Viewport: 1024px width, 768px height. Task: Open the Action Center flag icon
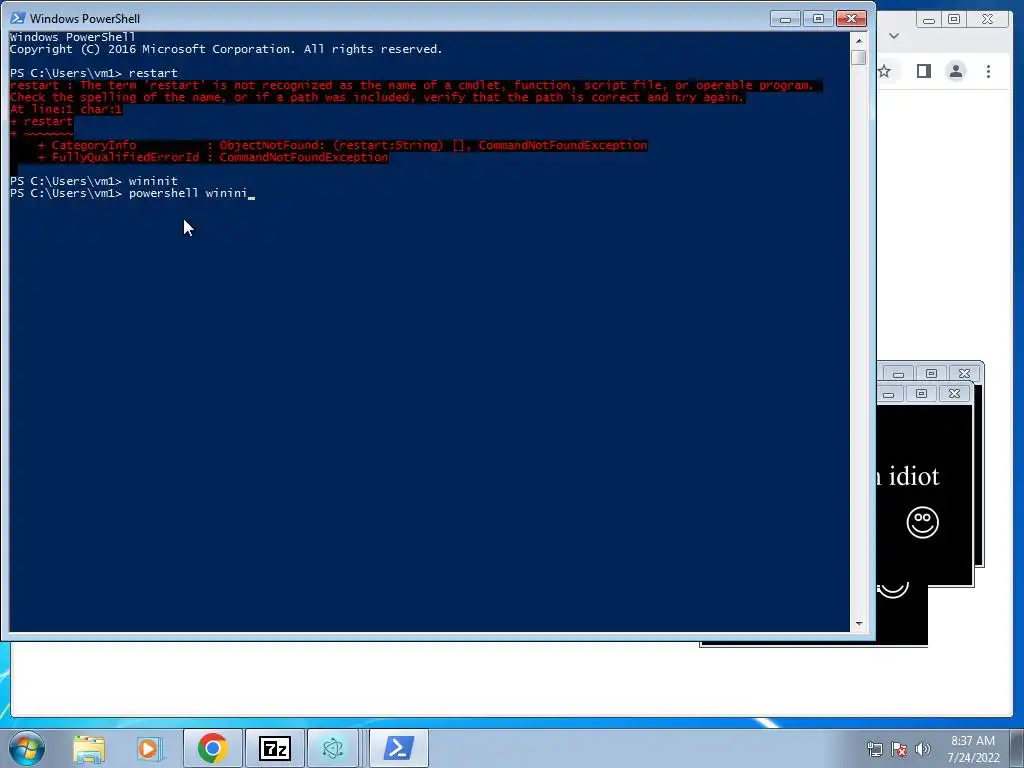click(x=899, y=749)
